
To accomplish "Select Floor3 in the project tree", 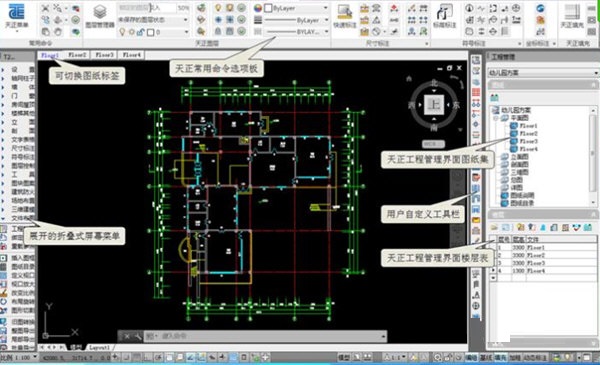I will click(x=528, y=141).
